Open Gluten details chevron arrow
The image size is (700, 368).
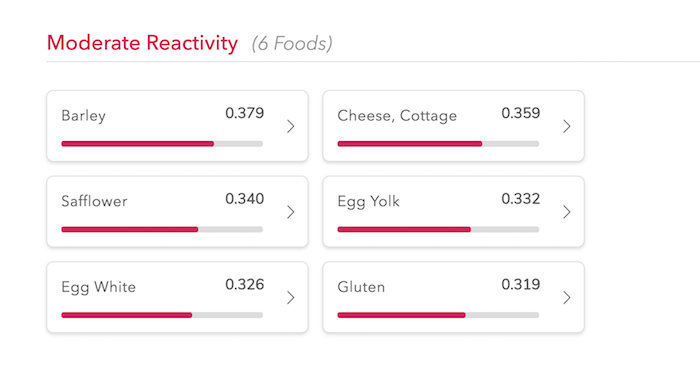pyautogui.click(x=567, y=297)
